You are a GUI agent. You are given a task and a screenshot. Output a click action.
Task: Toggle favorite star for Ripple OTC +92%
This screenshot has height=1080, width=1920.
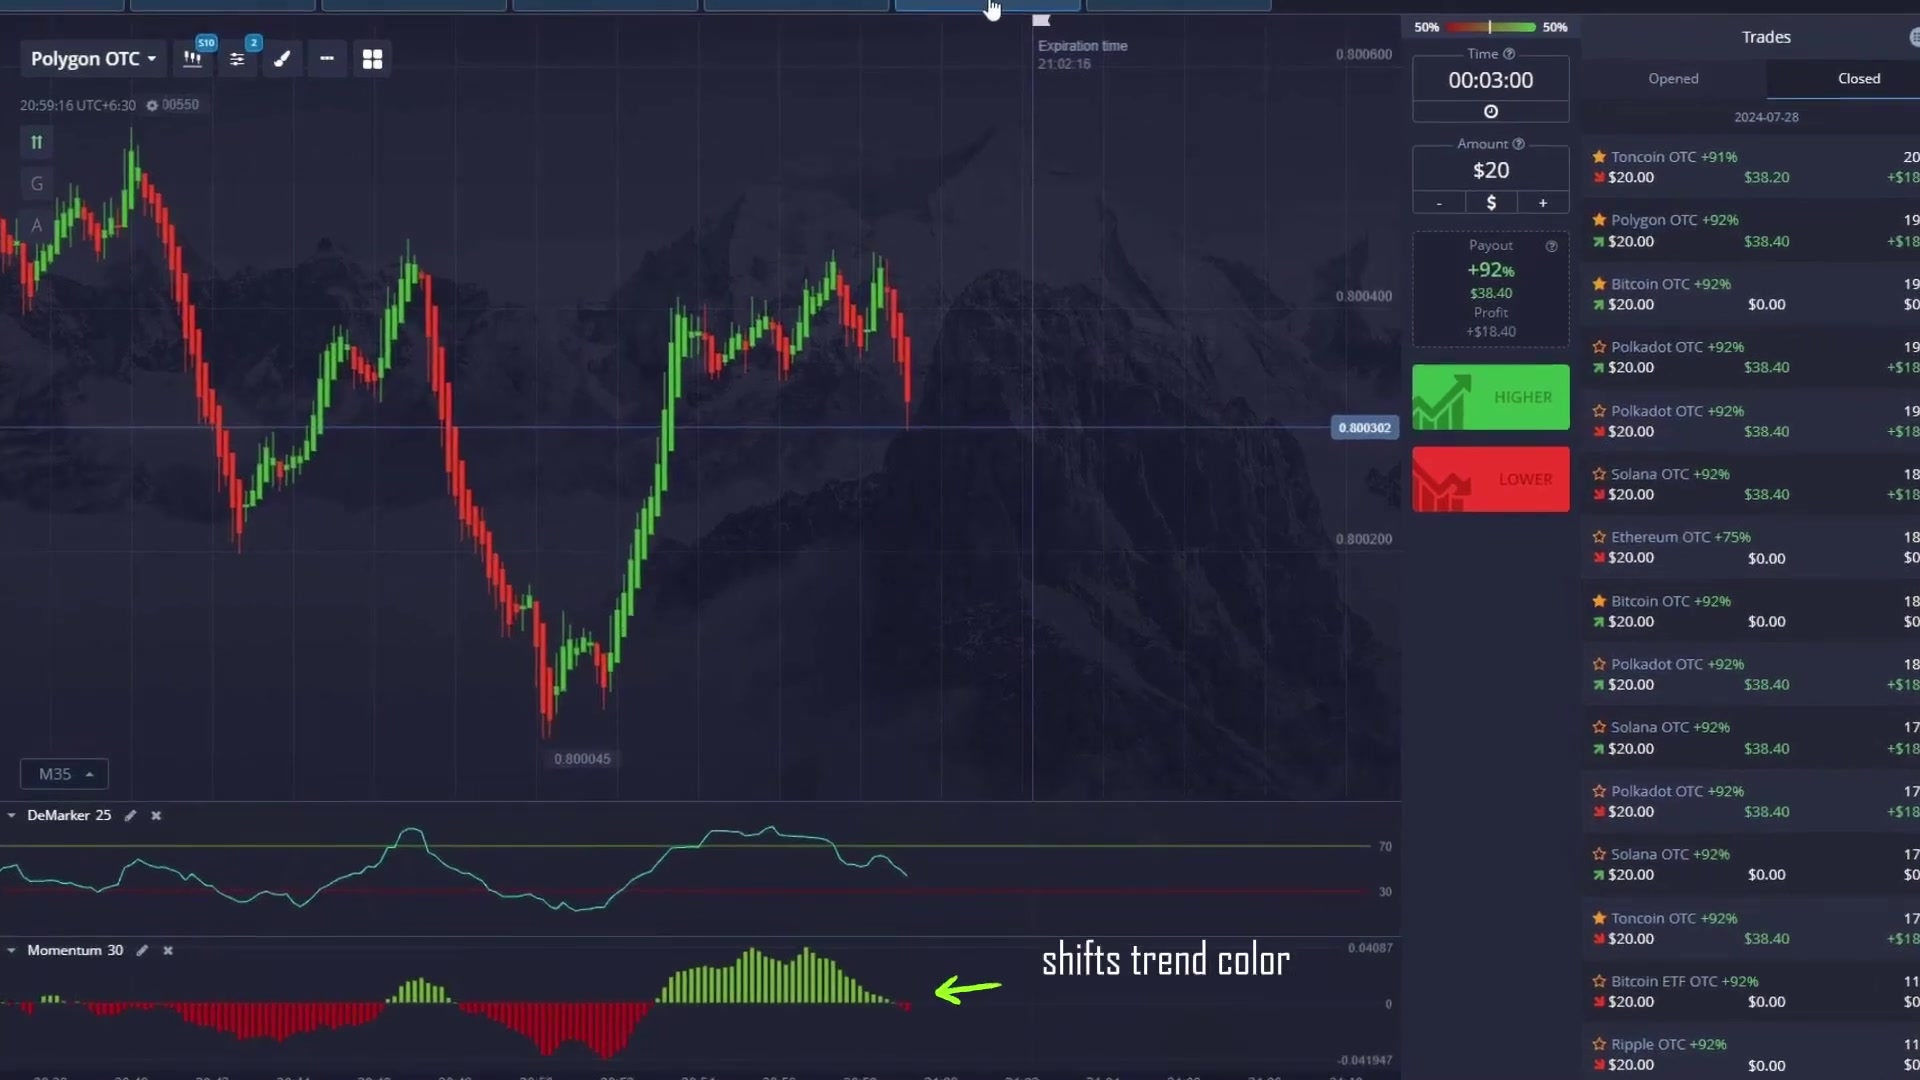click(1599, 1044)
